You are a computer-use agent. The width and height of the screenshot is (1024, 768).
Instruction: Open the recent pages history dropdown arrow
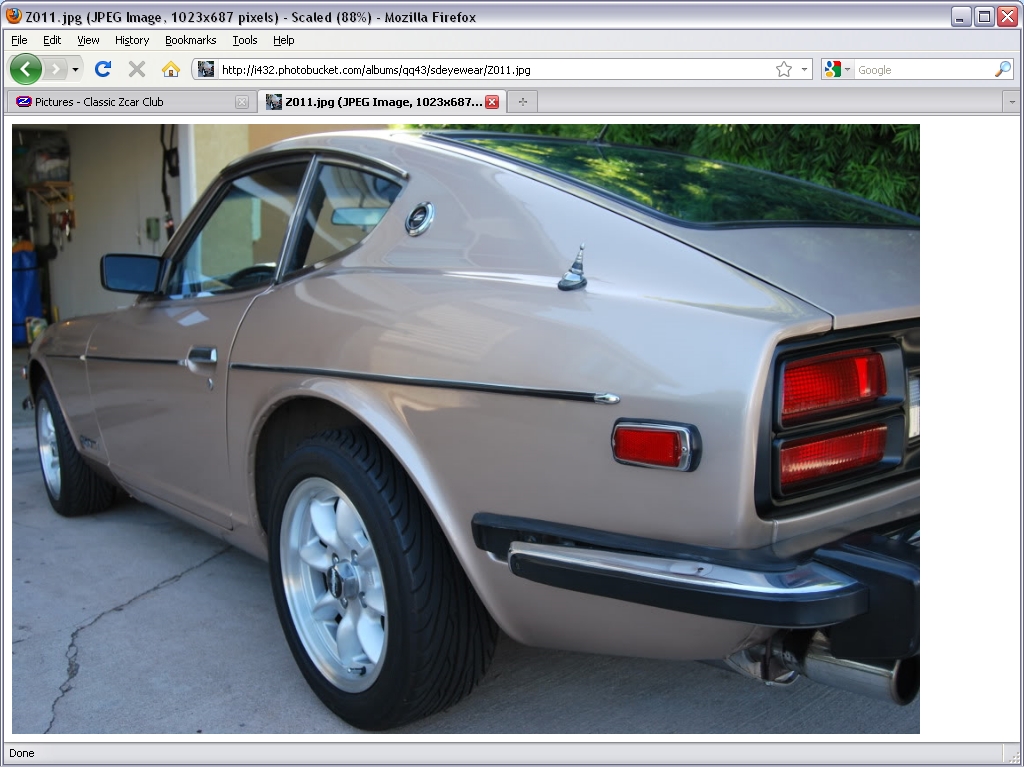pos(76,69)
